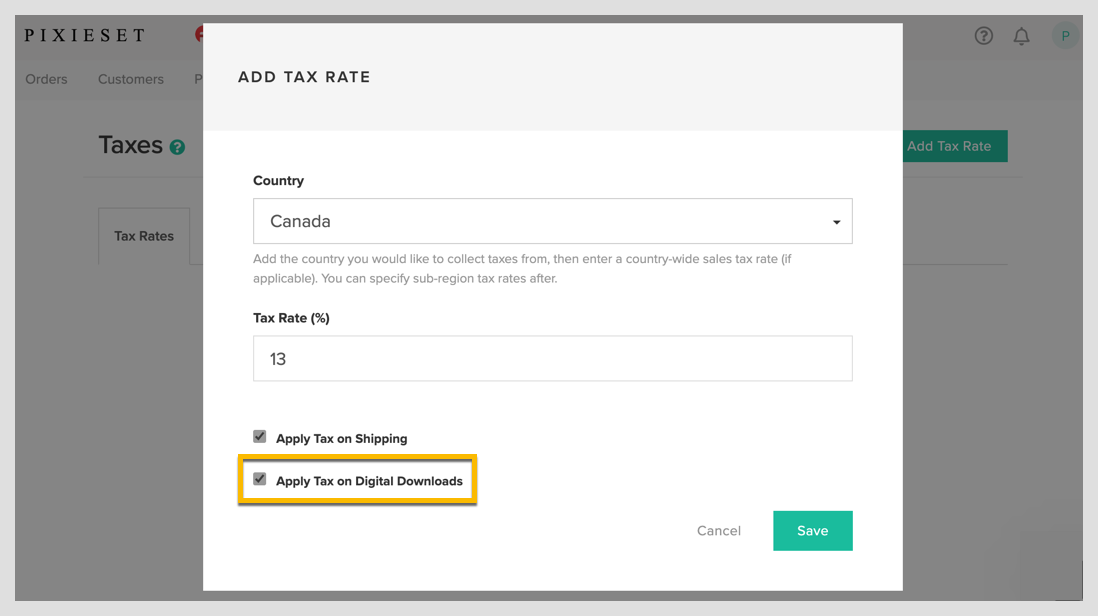Image resolution: width=1098 pixels, height=616 pixels.
Task: Select the Tax Rates tab
Action: tap(144, 236)
